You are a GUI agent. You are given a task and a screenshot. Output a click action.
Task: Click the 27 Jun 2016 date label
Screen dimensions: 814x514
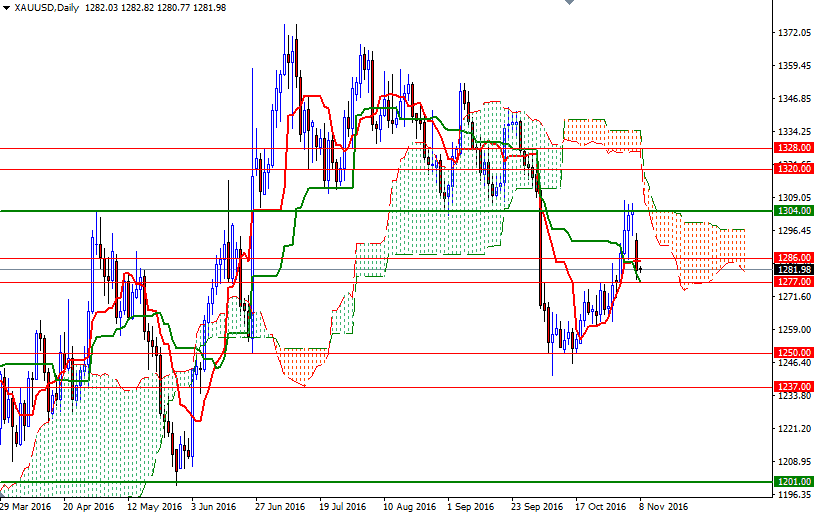tap(280, 506)
